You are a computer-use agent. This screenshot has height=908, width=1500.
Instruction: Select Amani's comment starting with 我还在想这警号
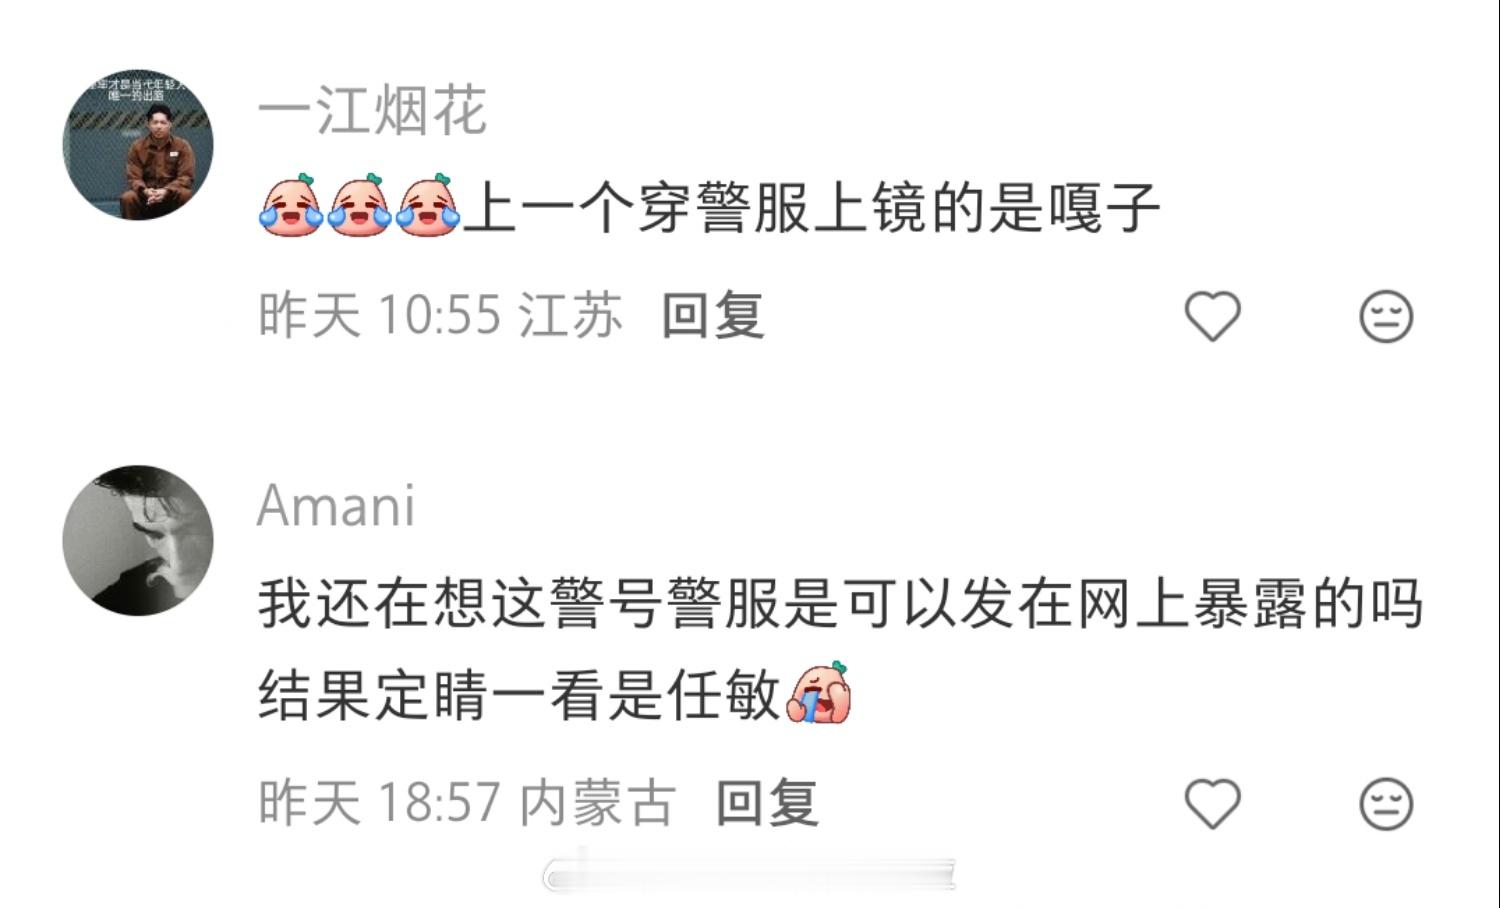840,649
